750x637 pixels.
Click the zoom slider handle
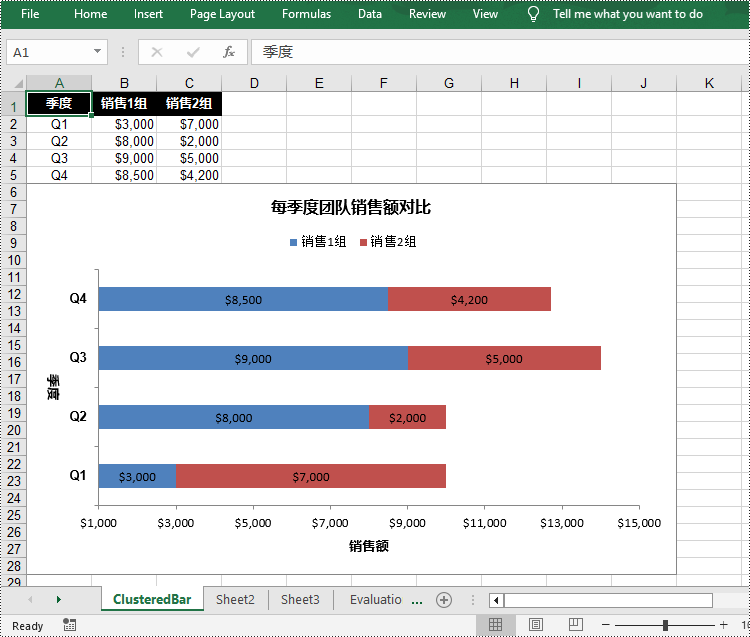[x=665, y=625]
